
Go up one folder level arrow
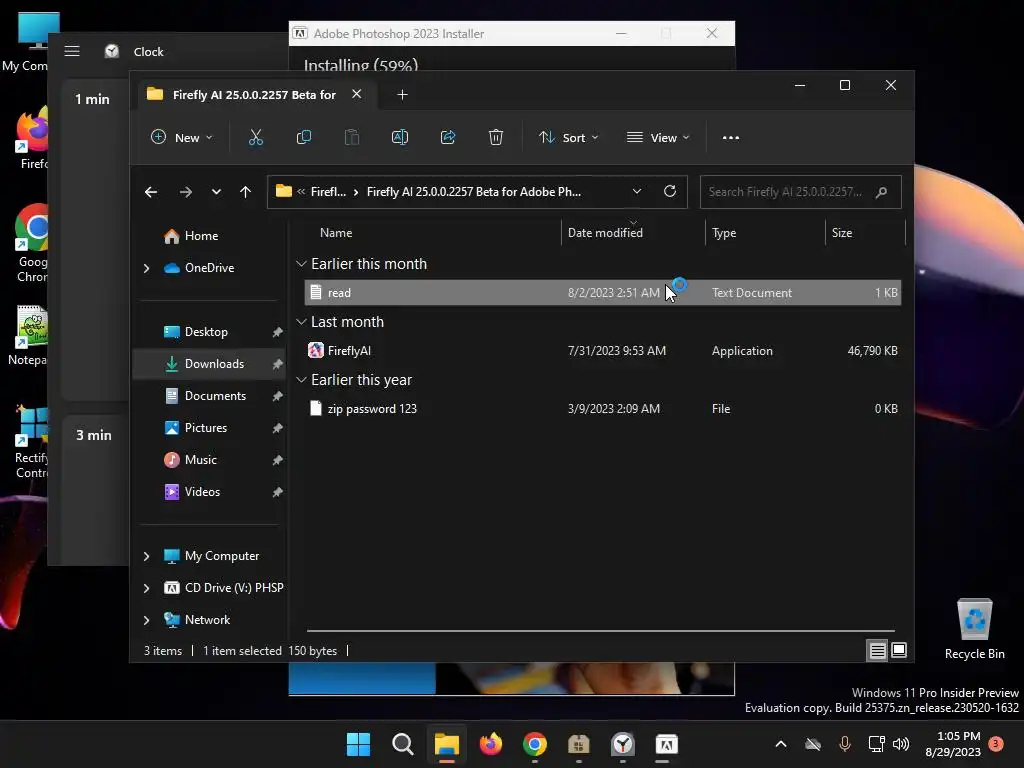(246, 192)
